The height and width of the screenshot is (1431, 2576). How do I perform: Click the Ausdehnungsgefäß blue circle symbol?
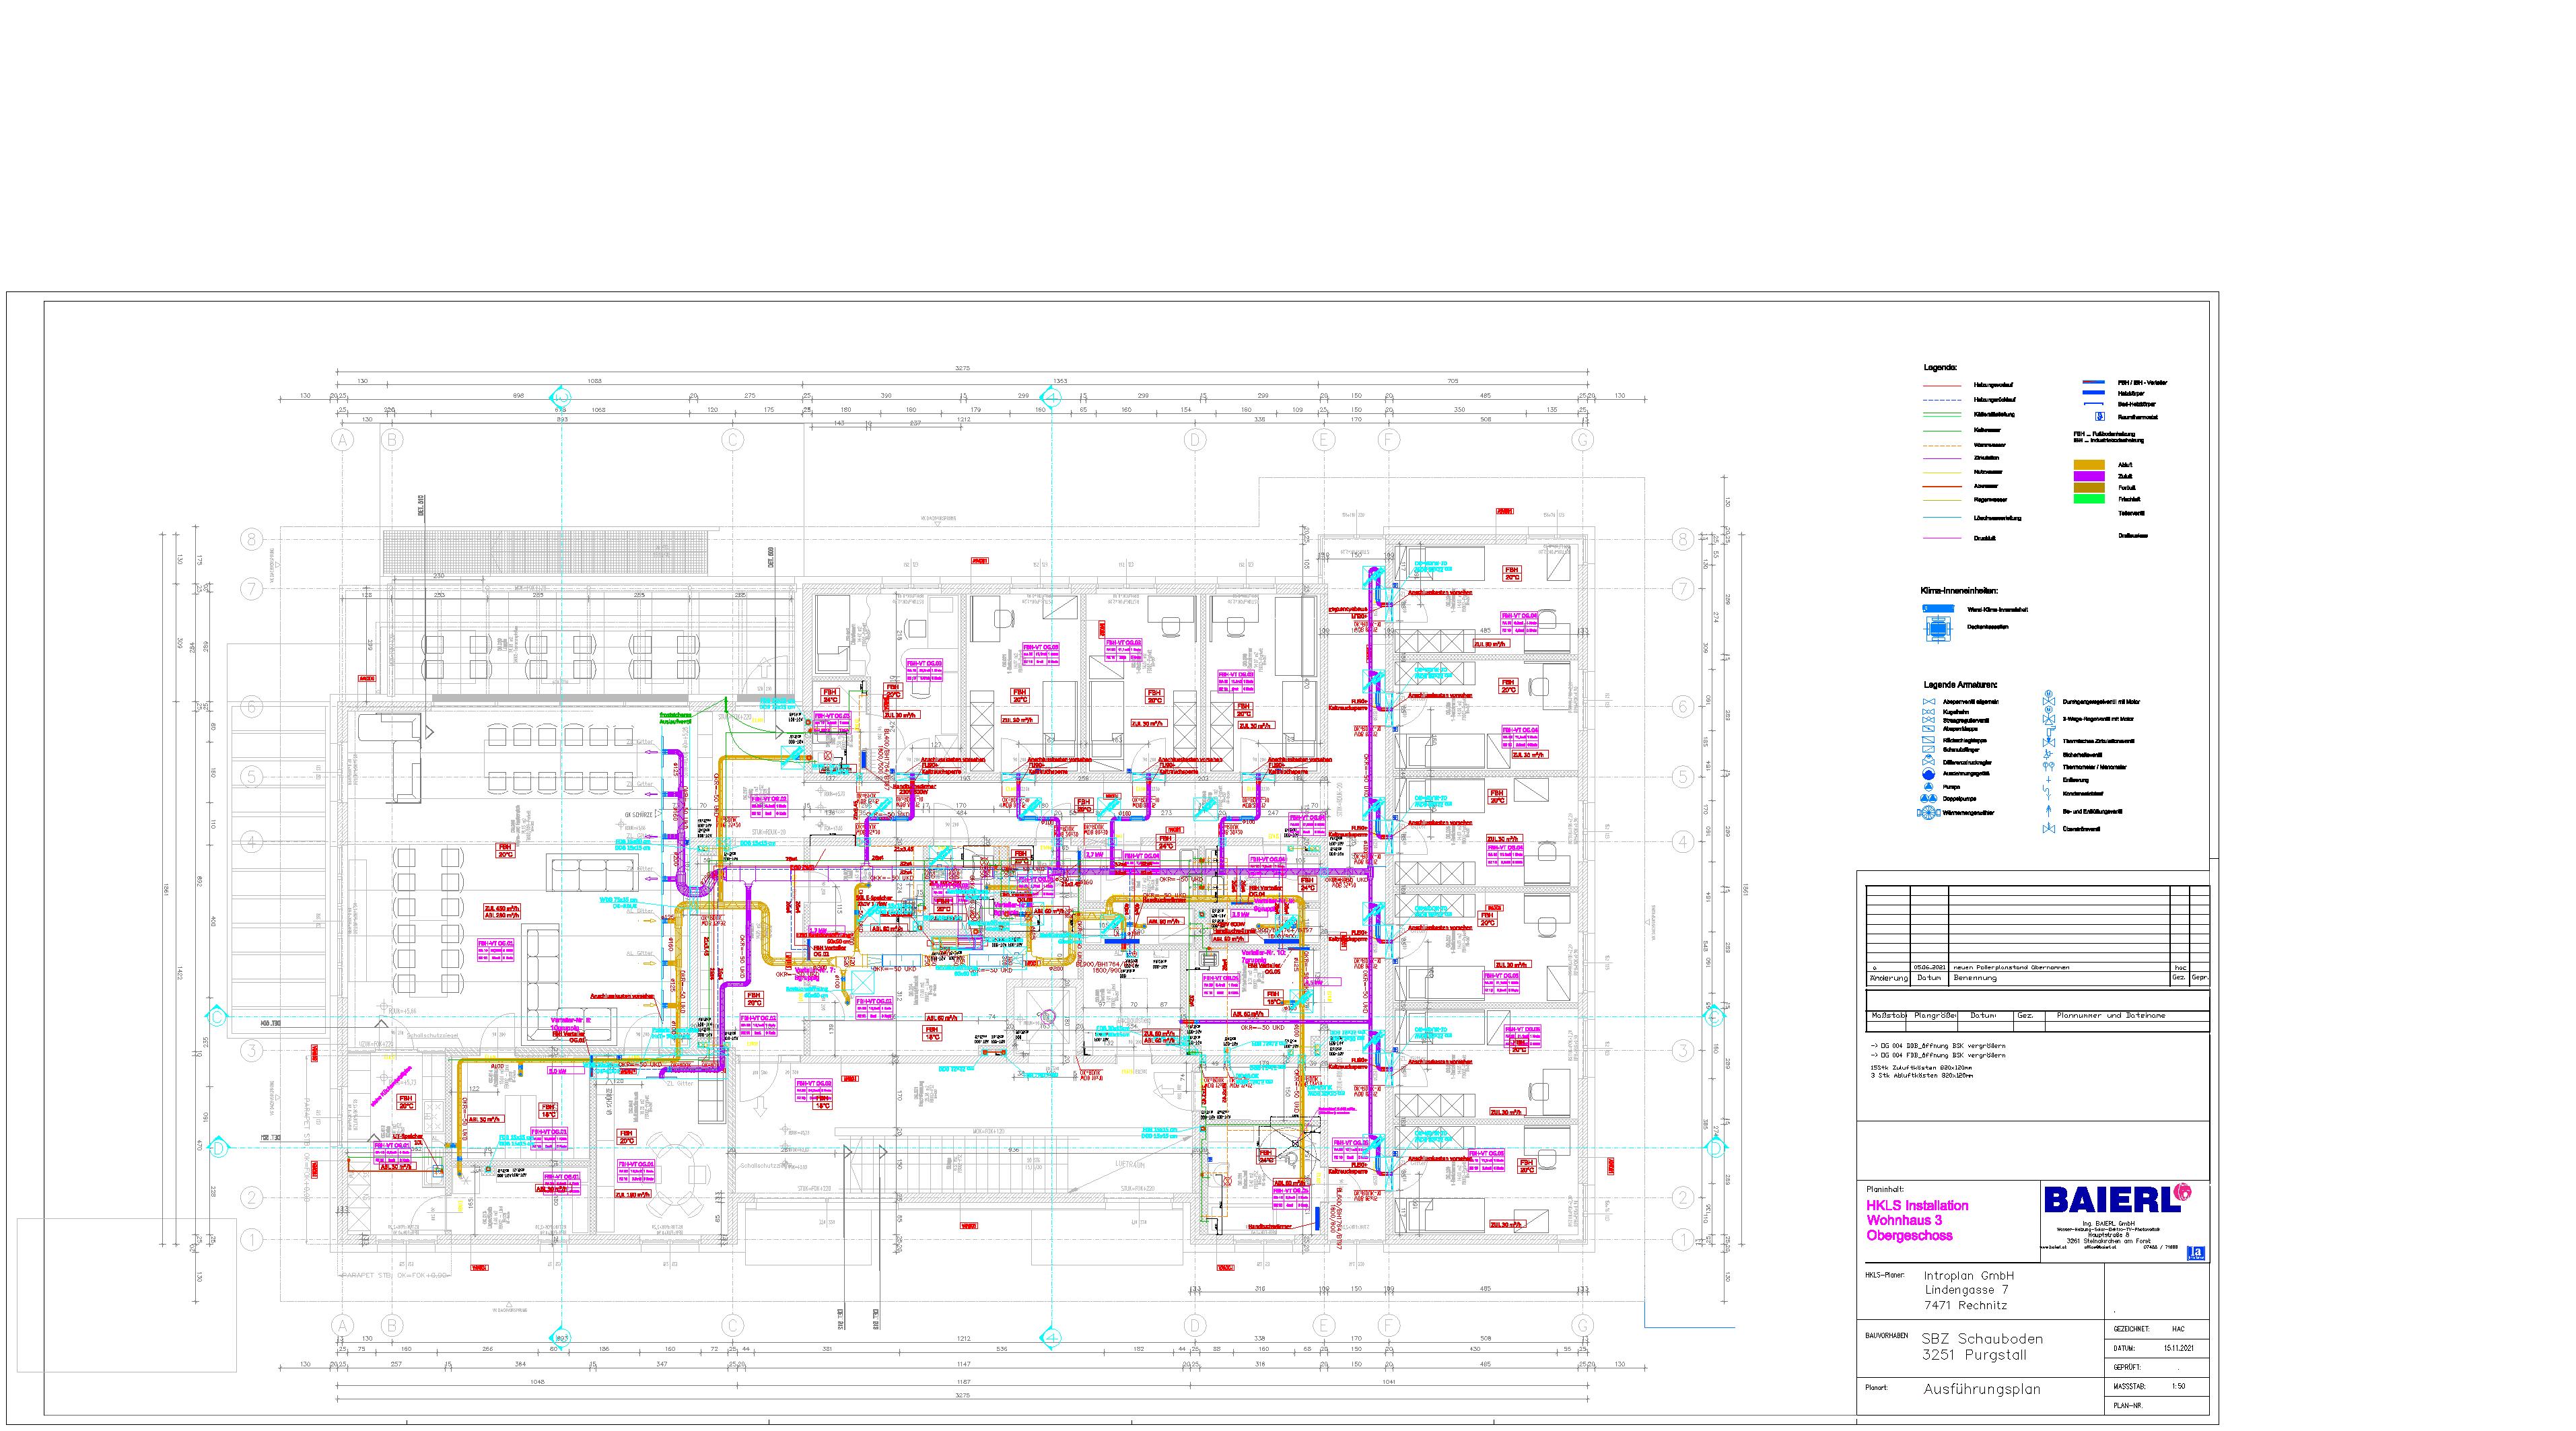click(1929, 774)
